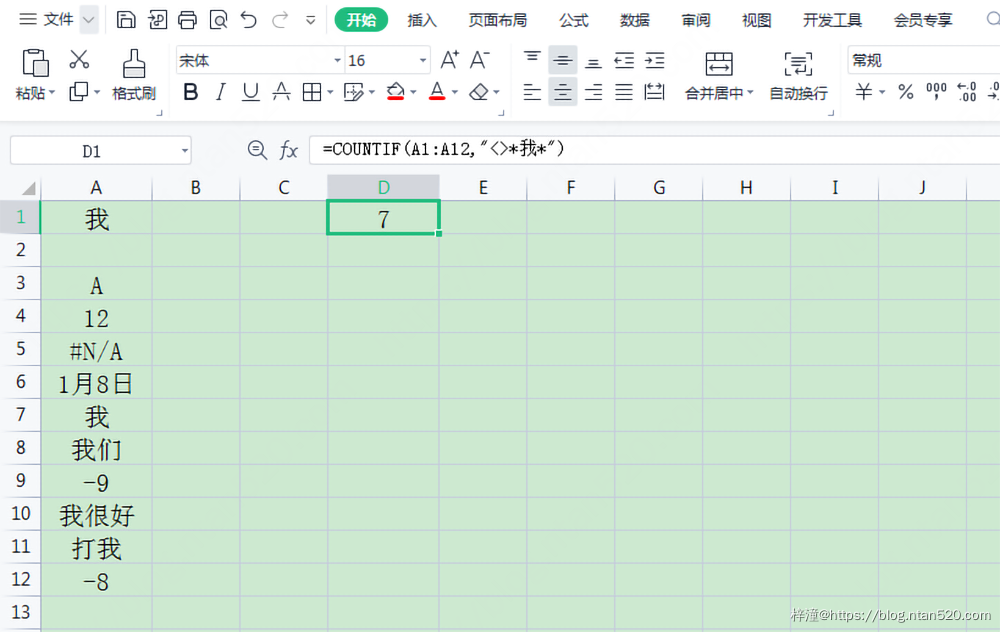Viewport: 1000px width, 632px height.
Task: Expand the copy icon dropdown arrow
Action: pos(97,92)
